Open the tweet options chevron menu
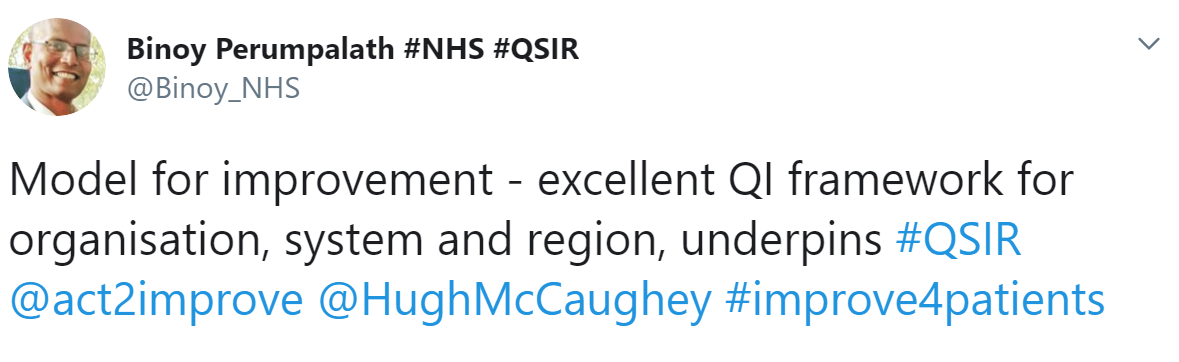Viewport: 1179px width, 362px height. point(1149,44)
